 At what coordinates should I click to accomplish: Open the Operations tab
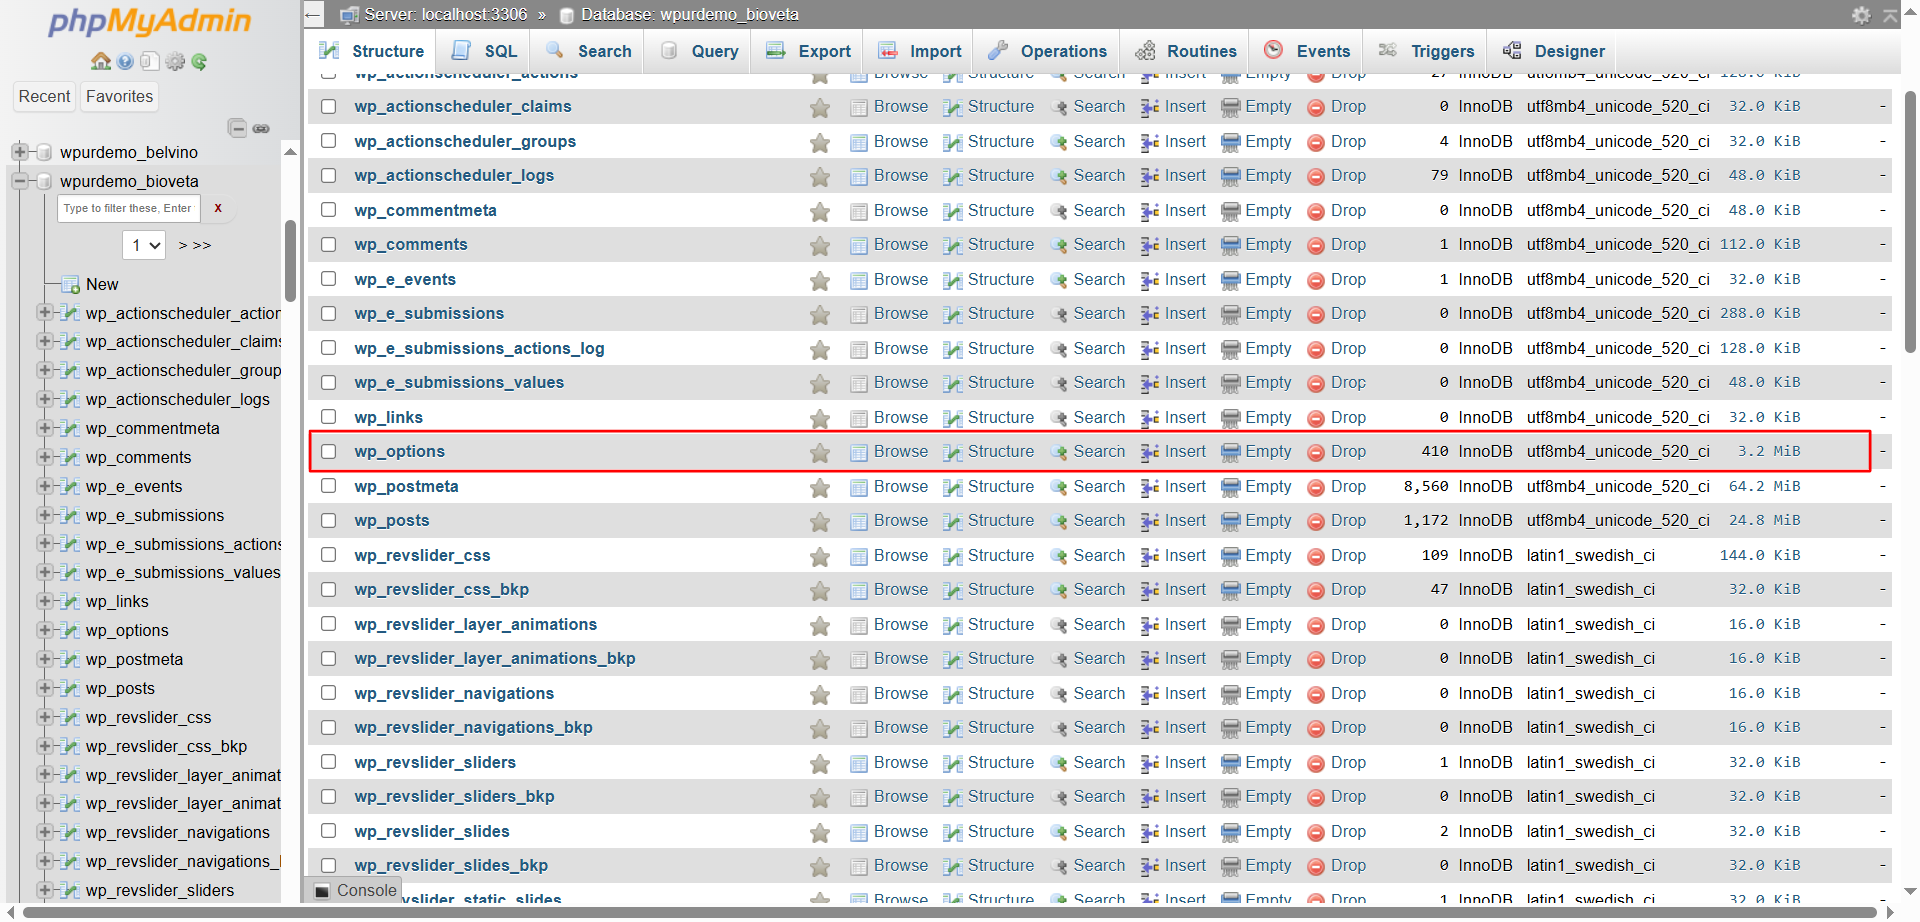(x=1047, y=51)
